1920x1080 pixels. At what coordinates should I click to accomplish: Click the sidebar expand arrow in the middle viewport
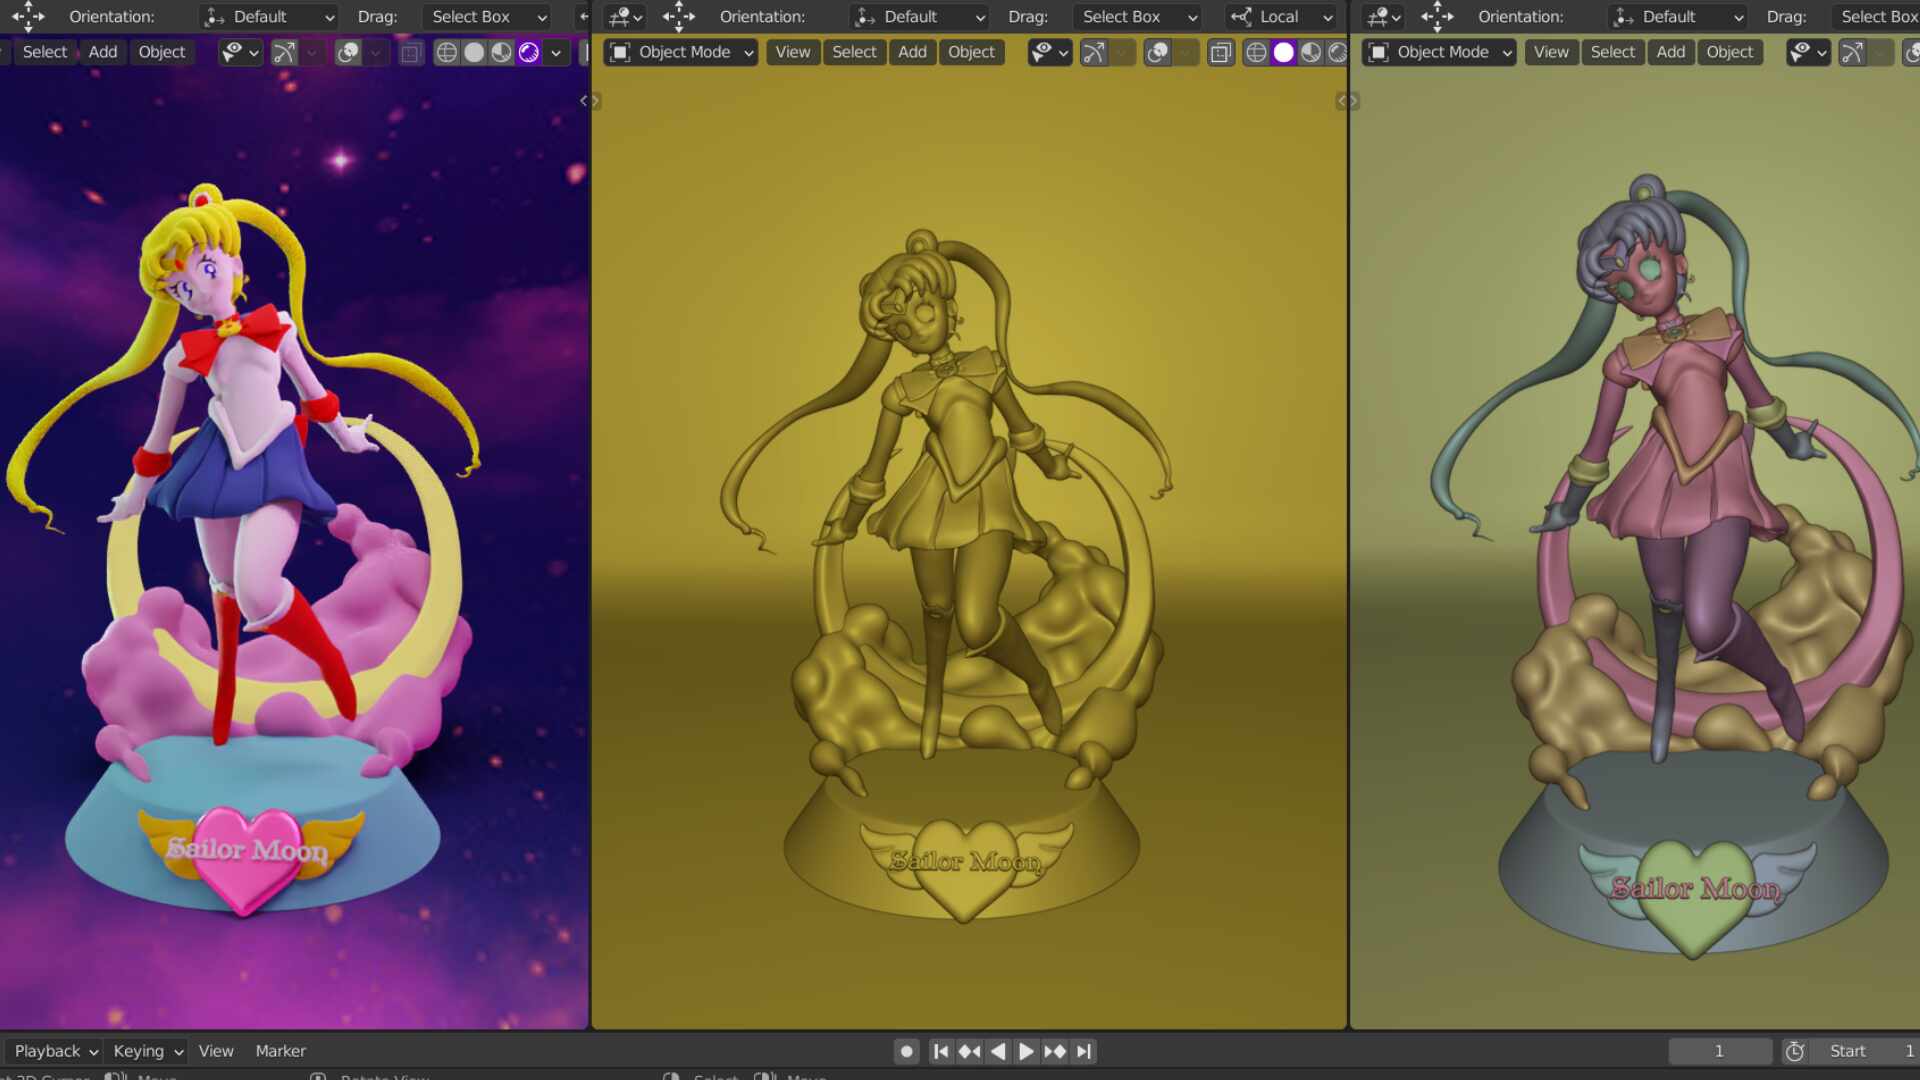pos(1342,100)
